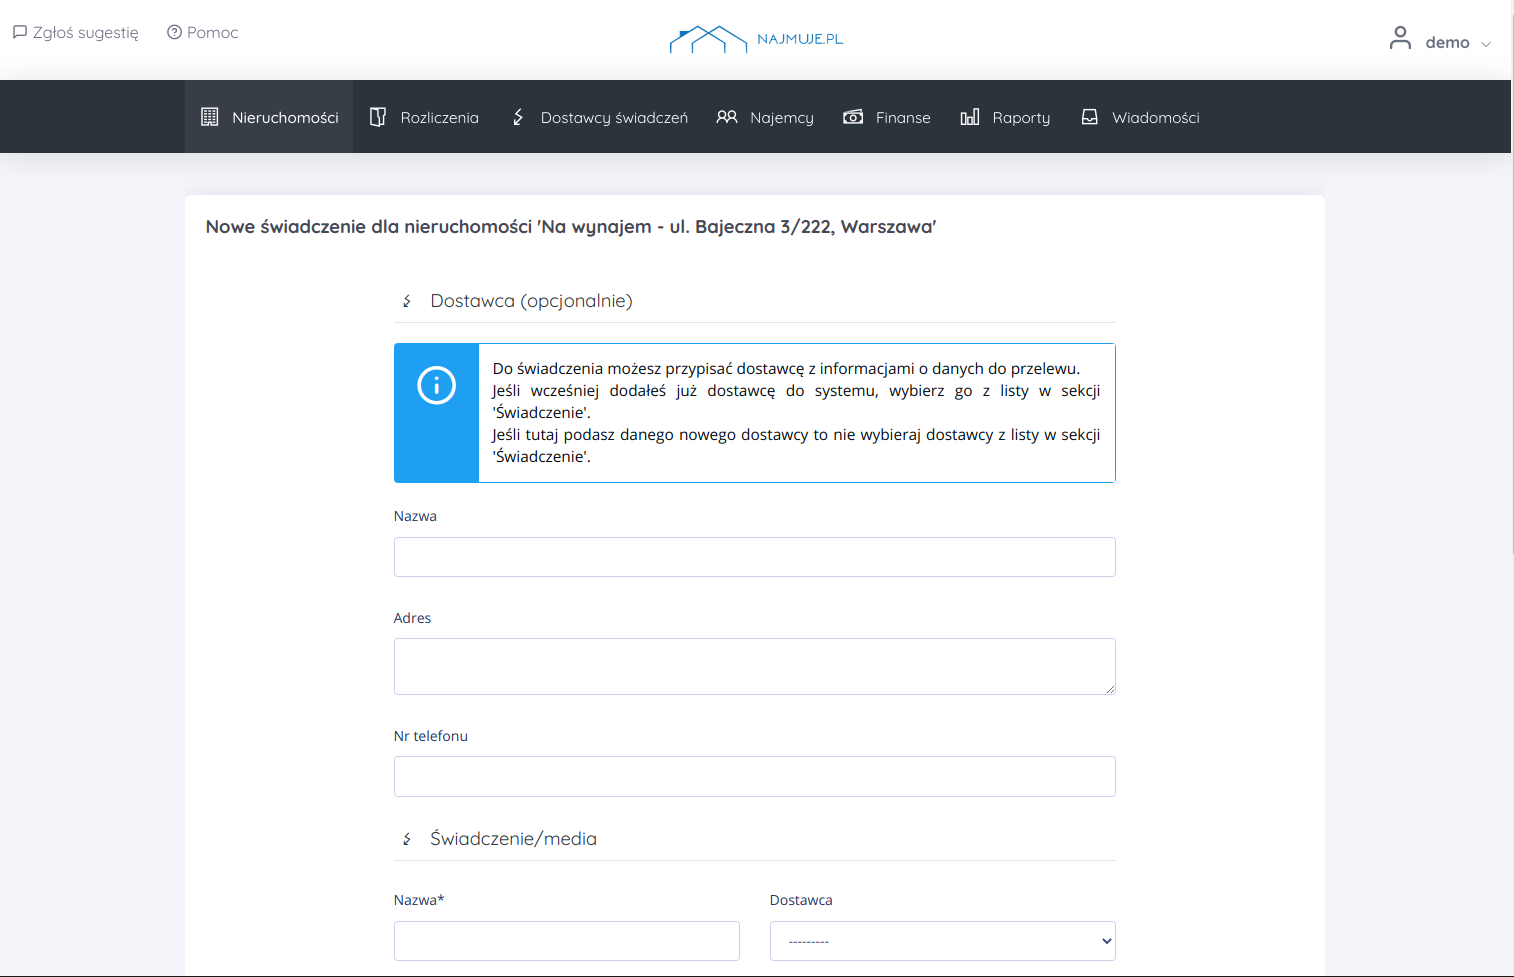
Task: Click the 'Nowe świadczenie dla nieruchomości' page title
Action: (571, 227)
